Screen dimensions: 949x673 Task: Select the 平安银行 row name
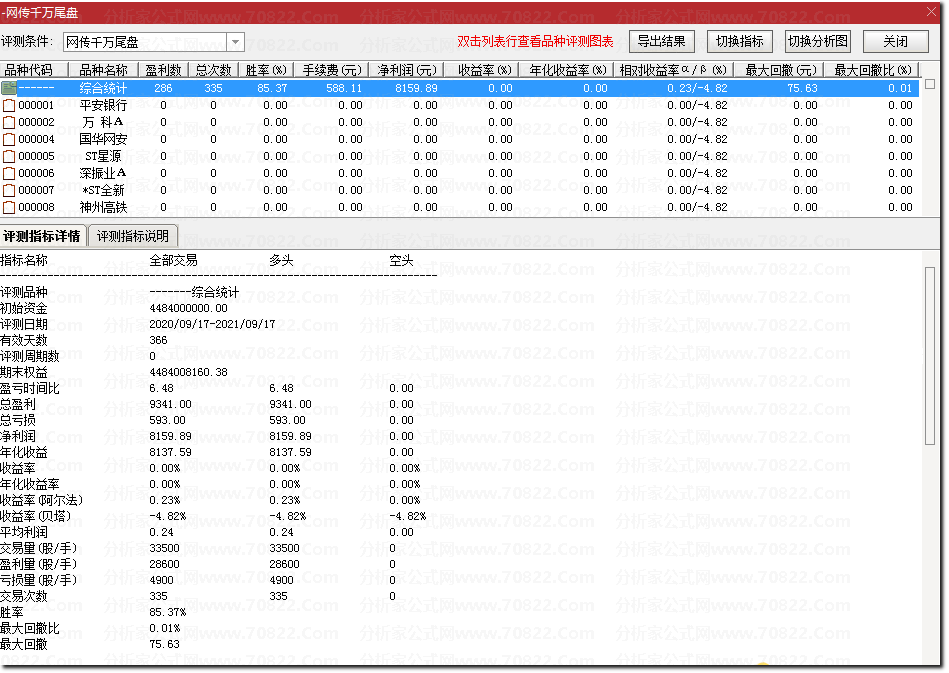(103, 105)
